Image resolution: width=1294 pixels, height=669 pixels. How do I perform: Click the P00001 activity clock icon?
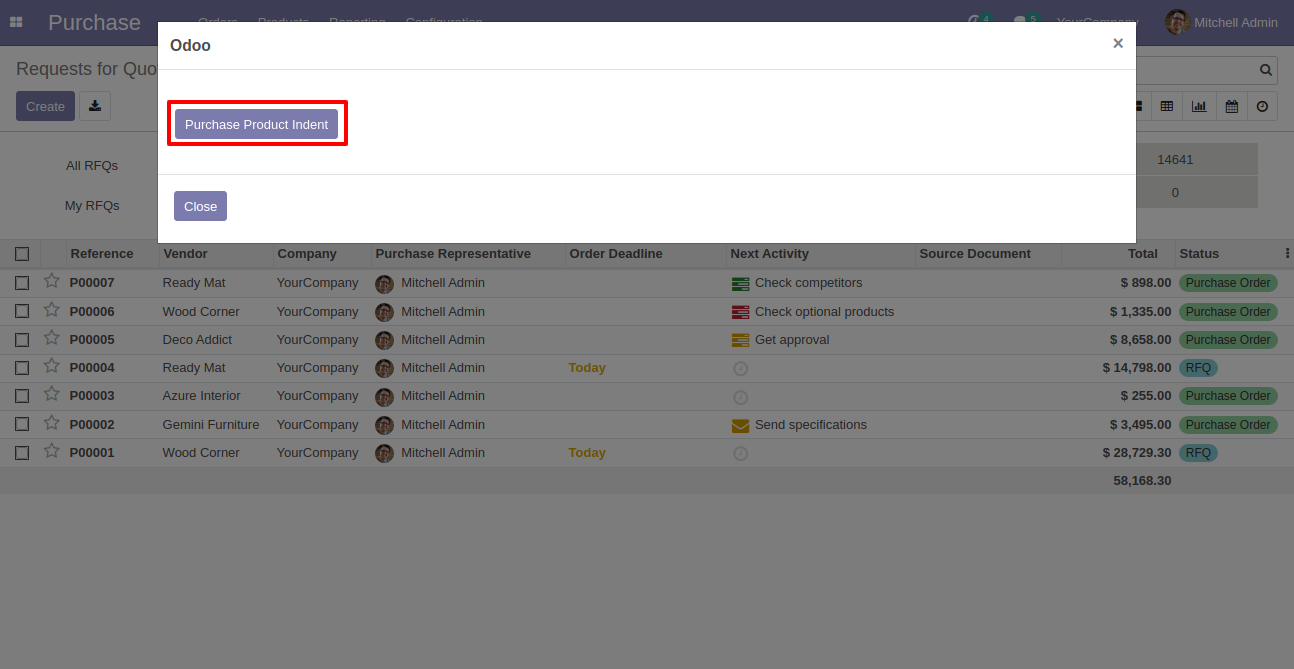[x=740, y=453]
